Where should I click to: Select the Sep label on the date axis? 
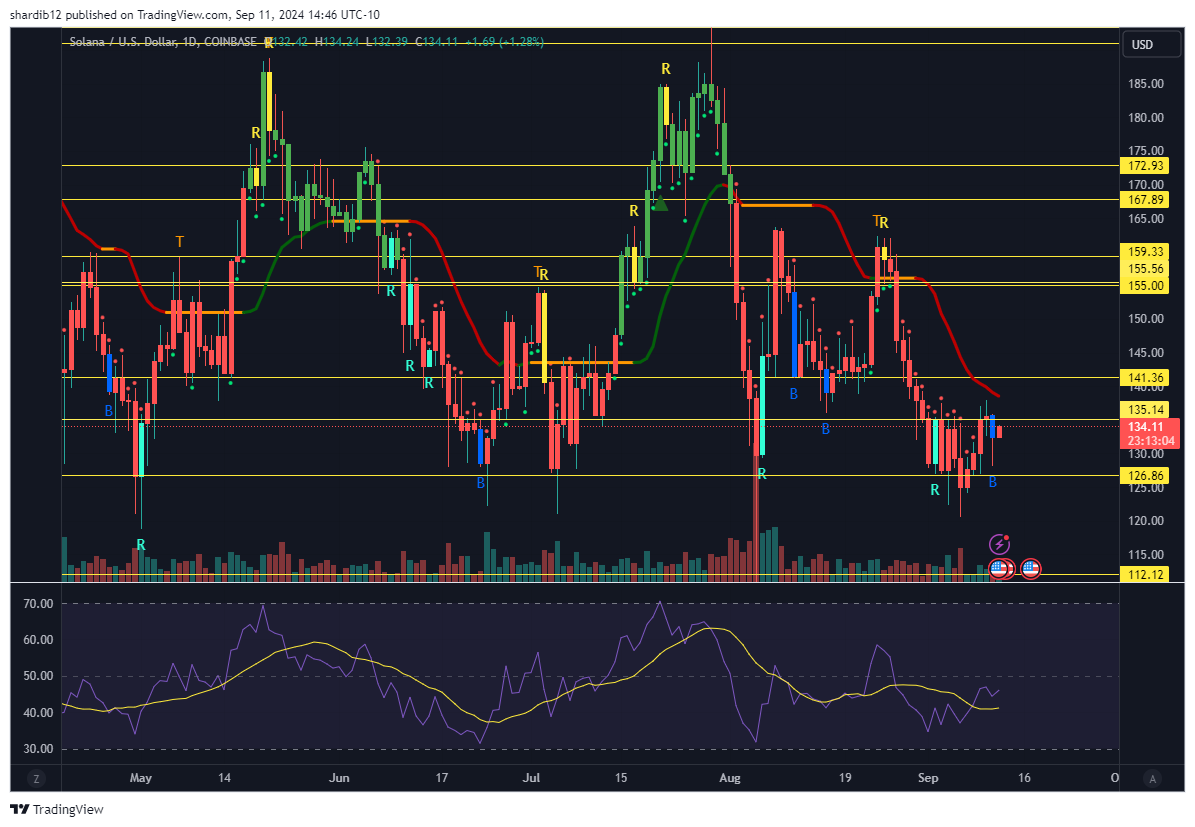point(927,777)
